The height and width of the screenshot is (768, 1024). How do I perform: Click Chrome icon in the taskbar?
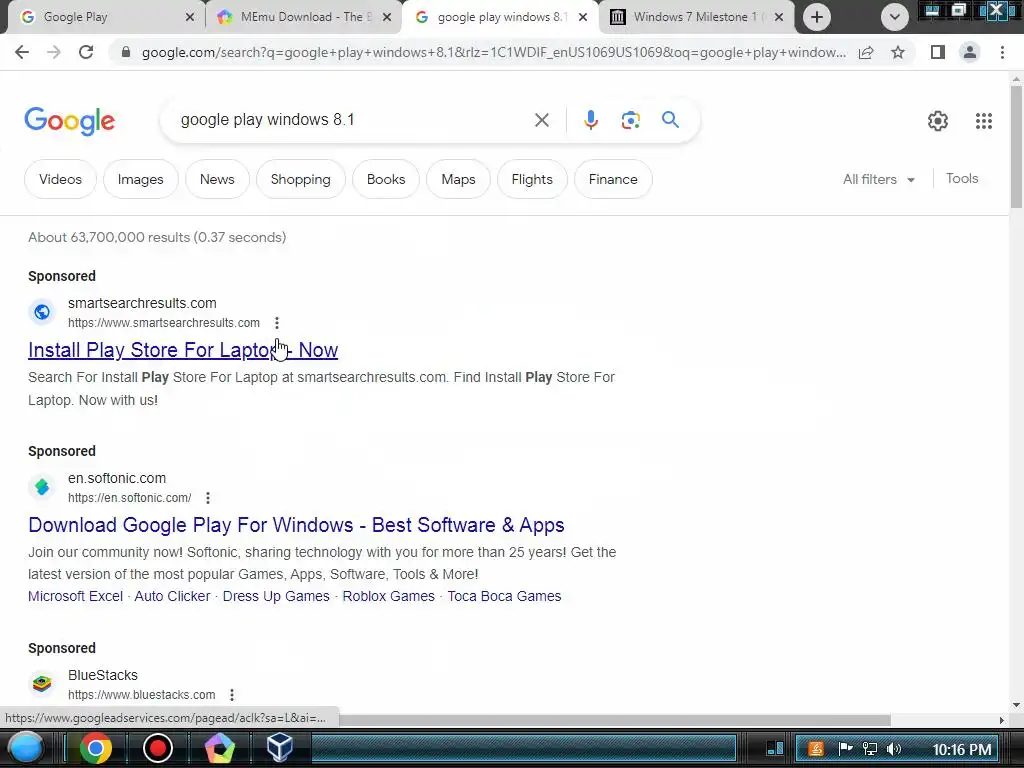click(x=95, y=748)
